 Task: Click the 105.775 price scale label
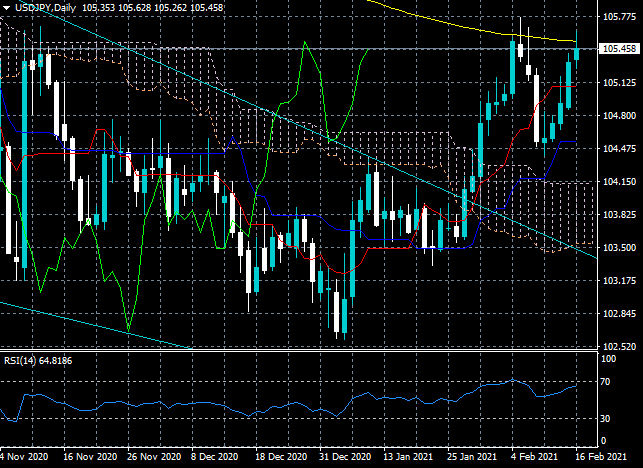pyautogui.click(x=619, y=17)
